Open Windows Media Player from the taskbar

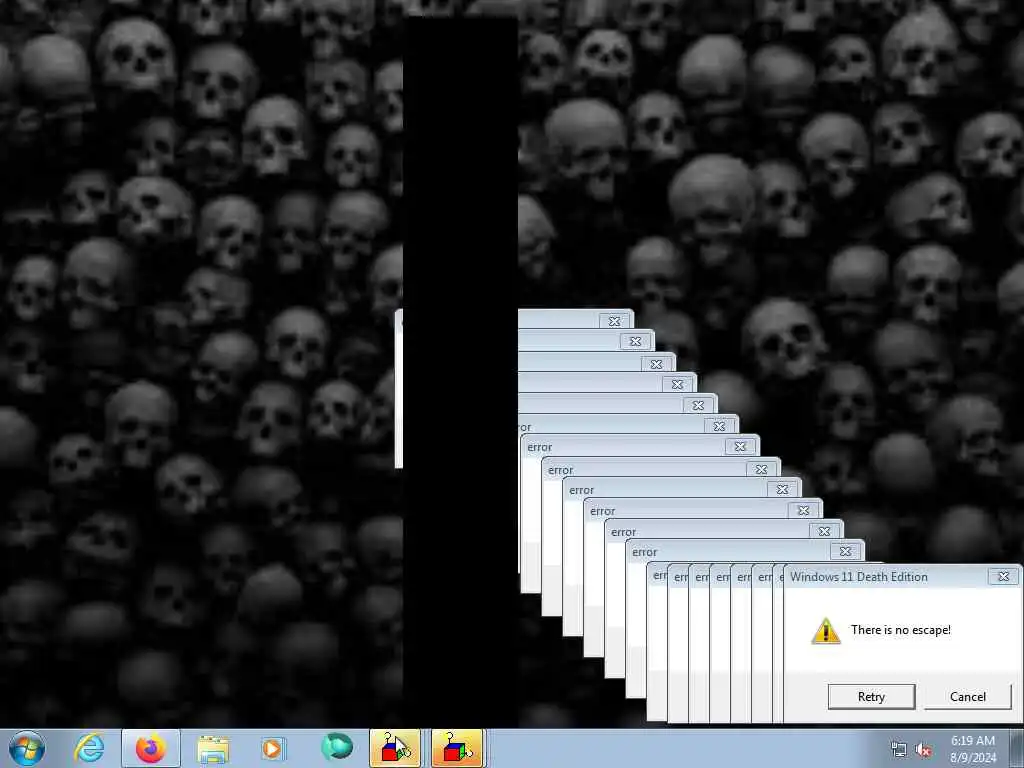(272, 748)
